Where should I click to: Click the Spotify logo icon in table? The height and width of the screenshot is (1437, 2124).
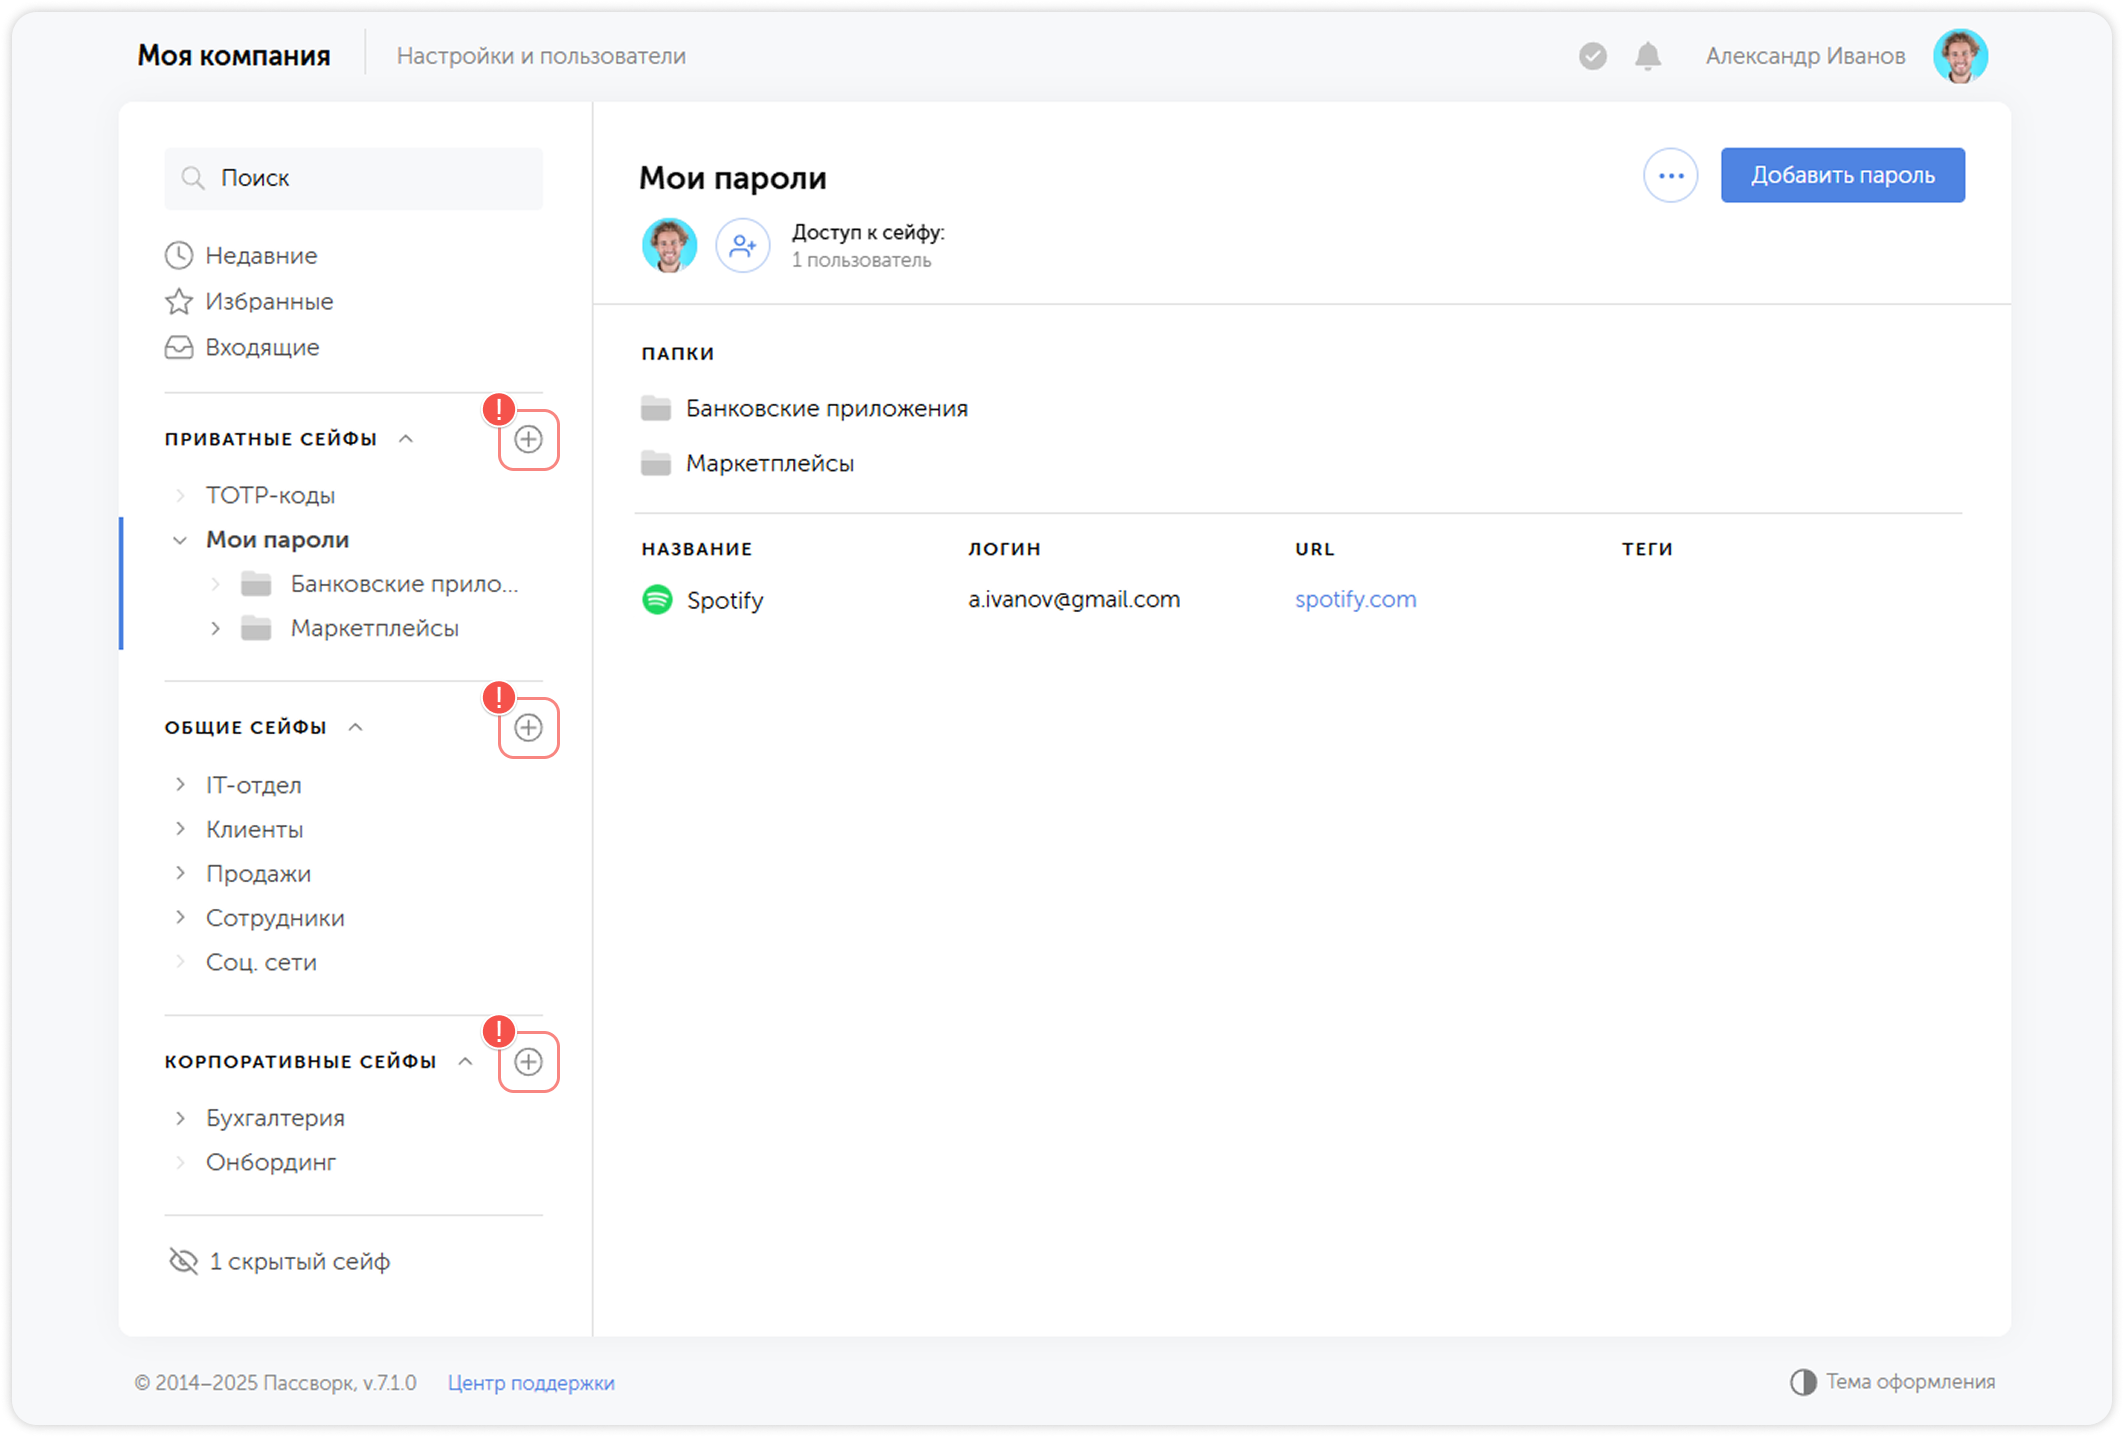[657, 599]
